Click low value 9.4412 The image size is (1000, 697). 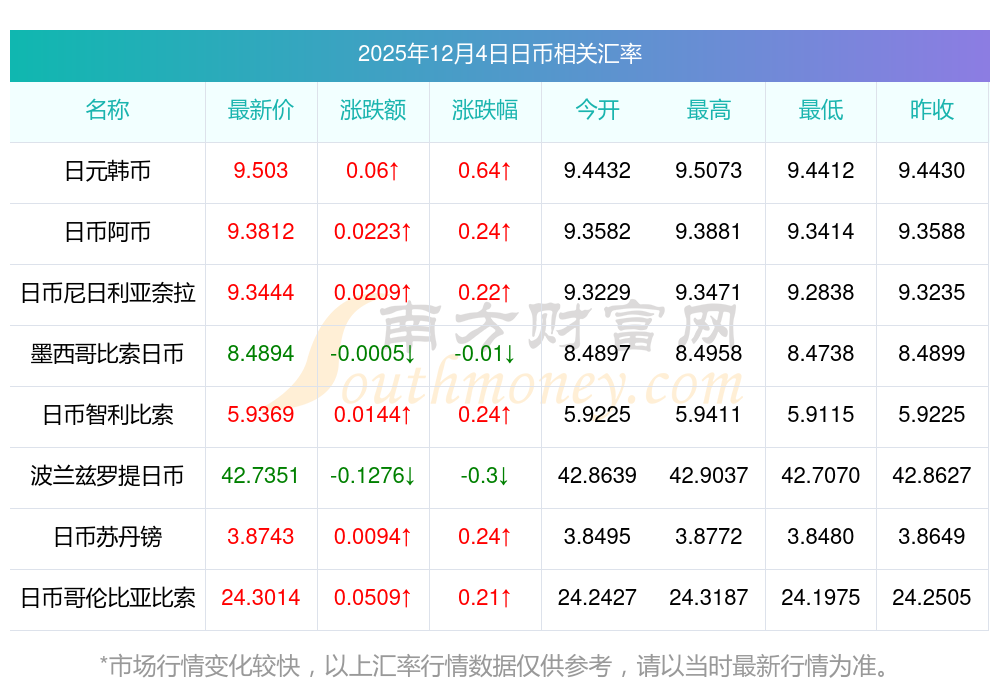[821, 171]
